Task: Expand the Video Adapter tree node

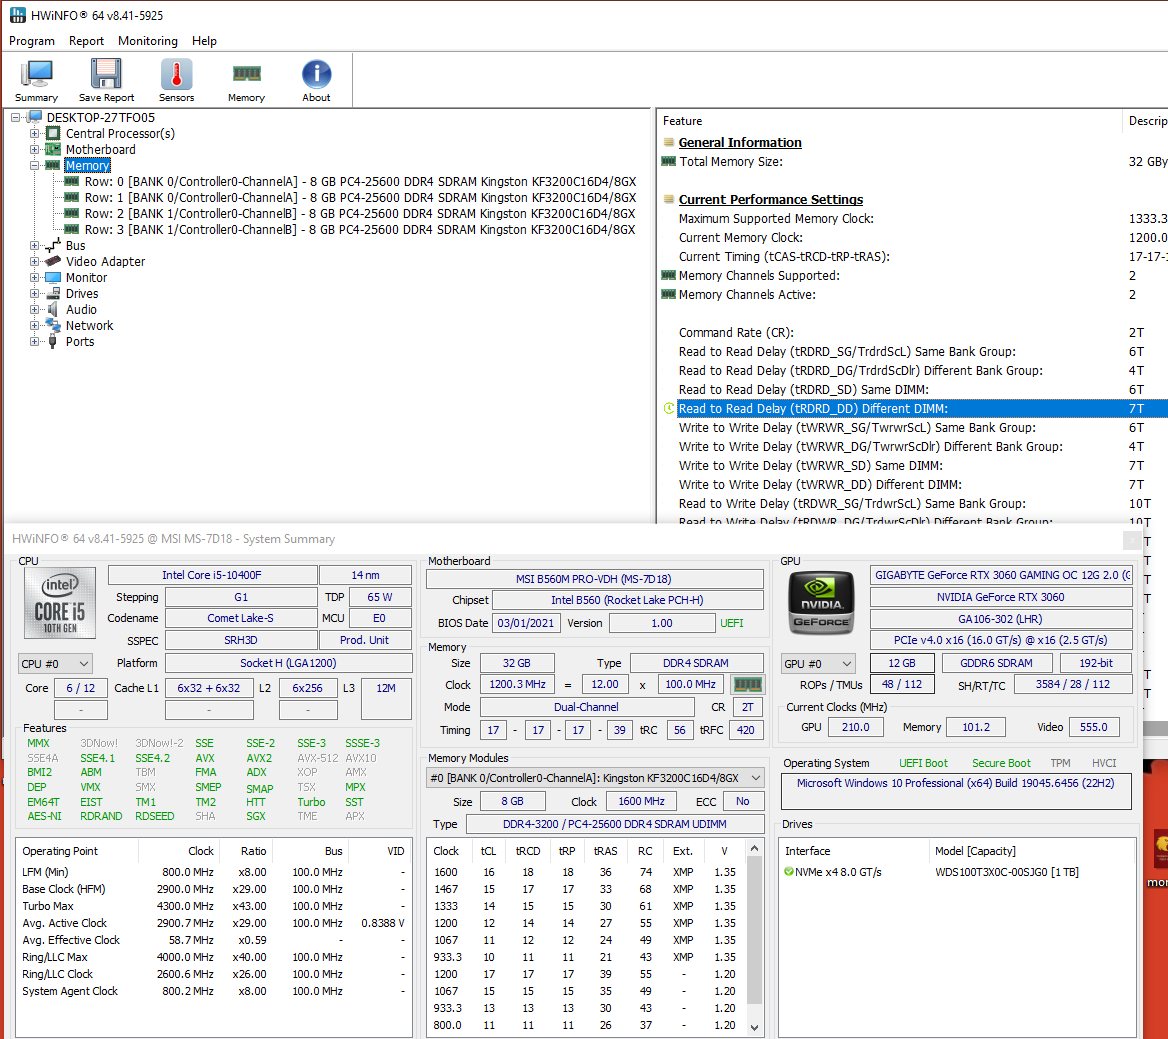Action: coord(35,262)
